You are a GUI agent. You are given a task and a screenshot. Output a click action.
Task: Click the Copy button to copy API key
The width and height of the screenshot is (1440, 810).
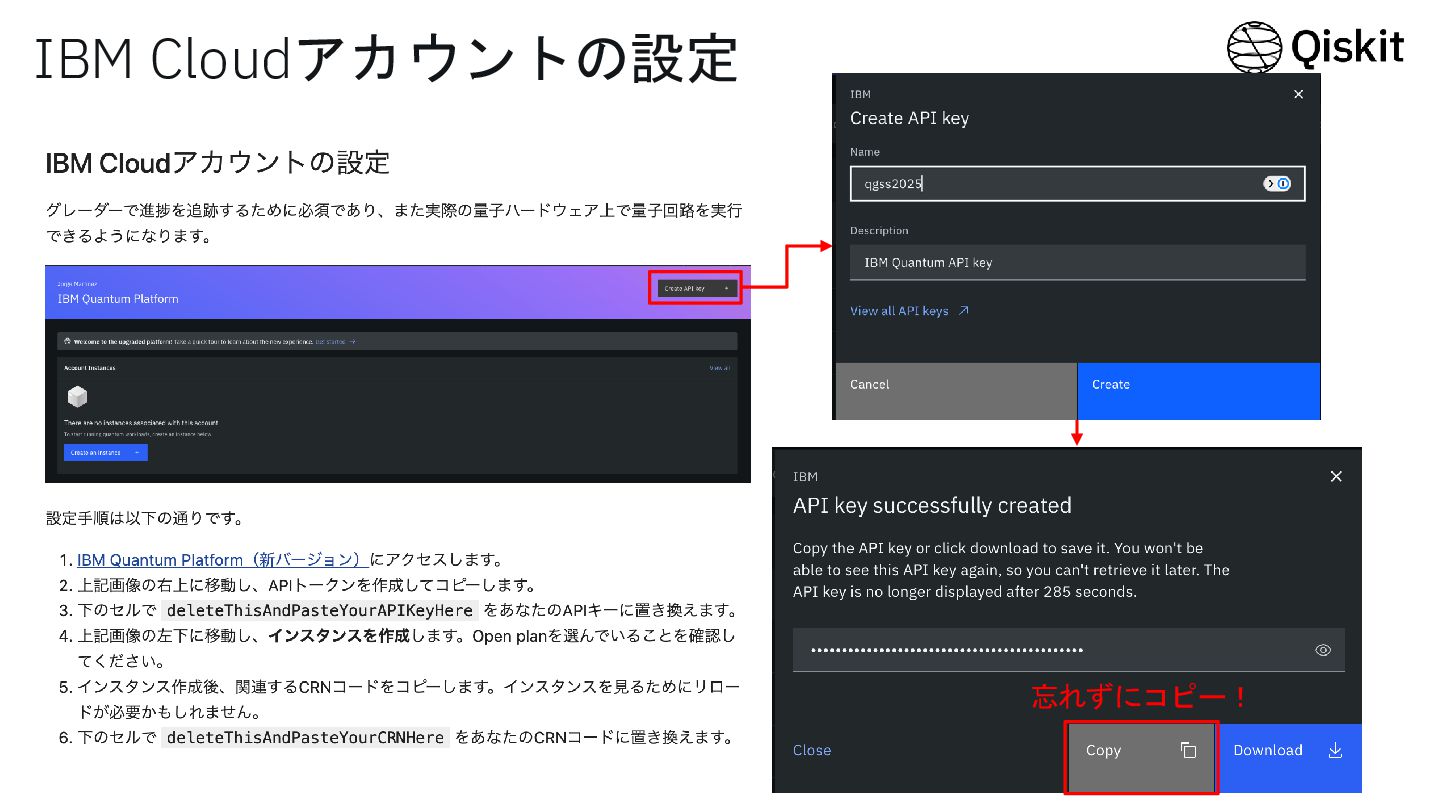[1141, 757]
